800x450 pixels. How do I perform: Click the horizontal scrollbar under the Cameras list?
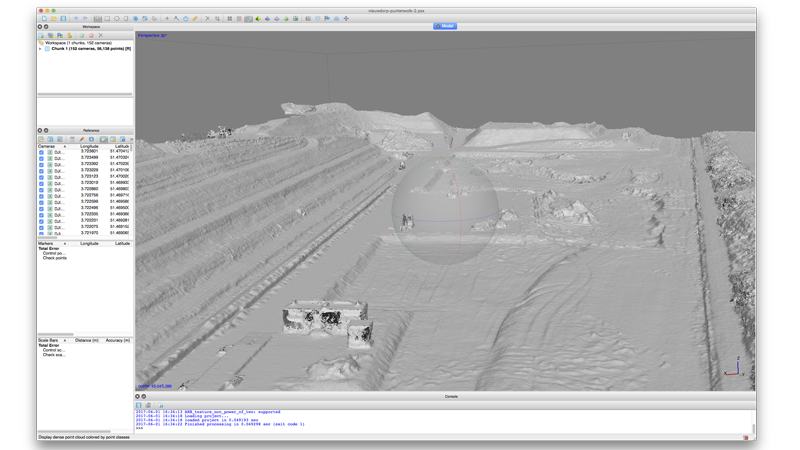click(x=47, y=237)
